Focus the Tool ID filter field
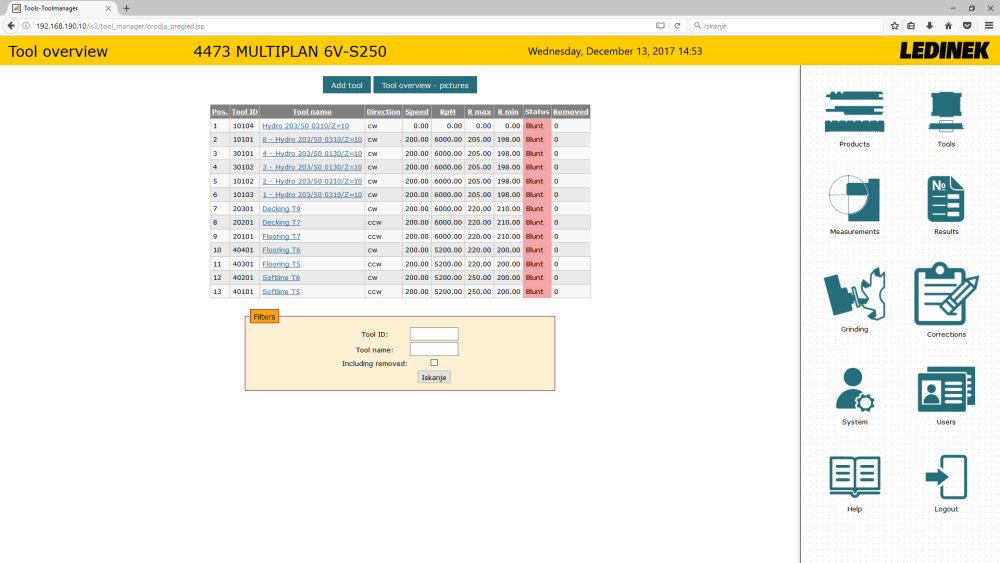Screen dimensions: 1000x563 434,334
